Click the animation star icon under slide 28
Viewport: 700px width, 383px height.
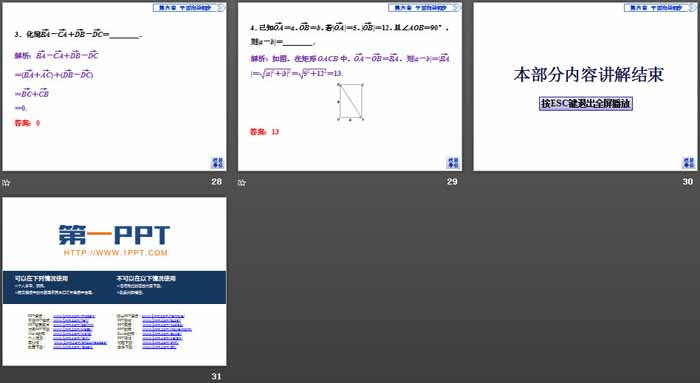[x=6, y=183]
